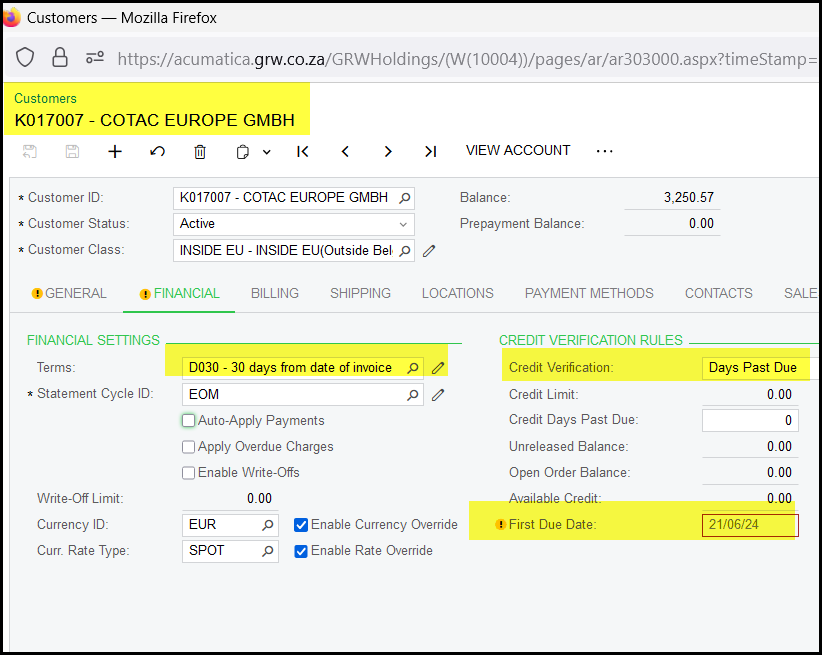This screenshot has height=655, width=822.
Task: Click the add new record plus icon
Action: pos(115,152)
